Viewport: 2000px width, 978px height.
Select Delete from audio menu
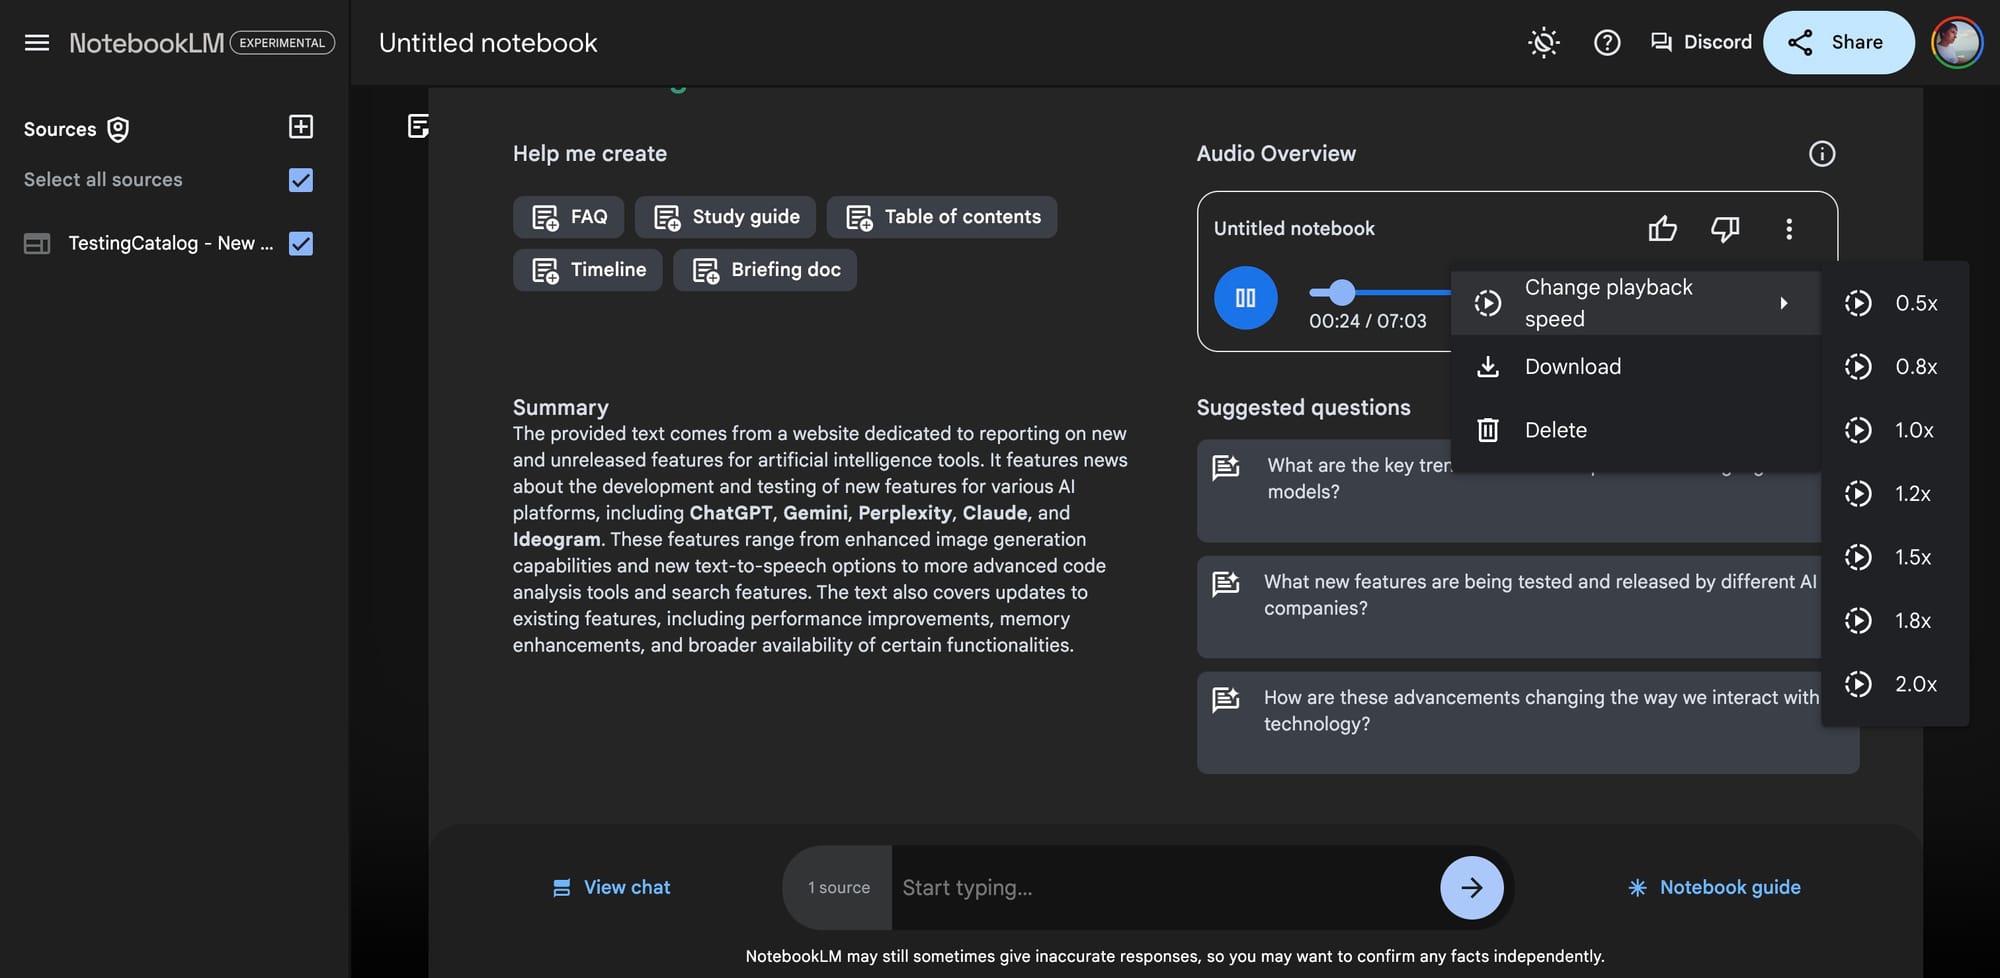point(1636,430)
